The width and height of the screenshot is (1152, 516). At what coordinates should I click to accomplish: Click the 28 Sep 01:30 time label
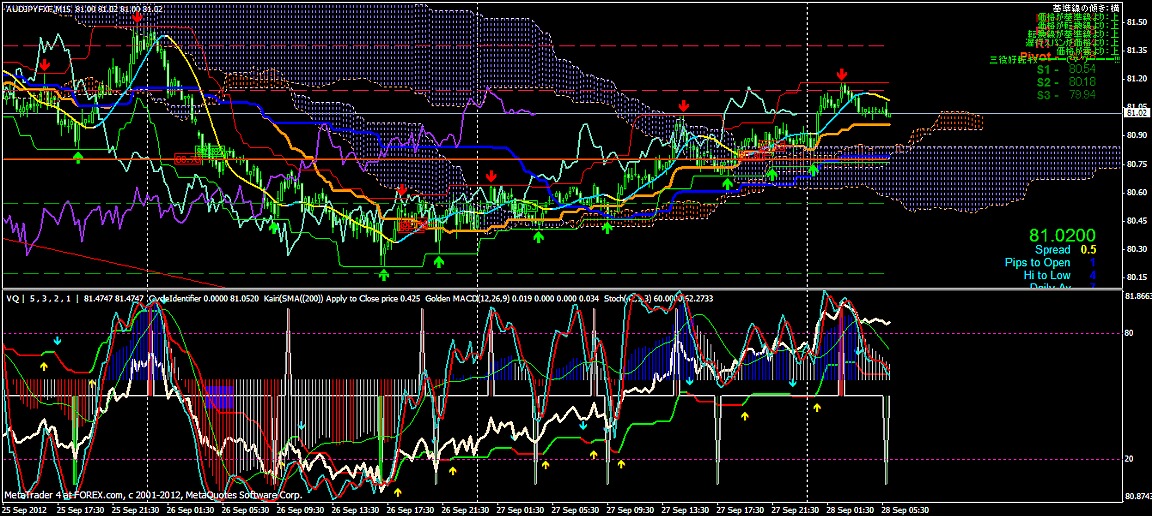click(x=849, y=509)
